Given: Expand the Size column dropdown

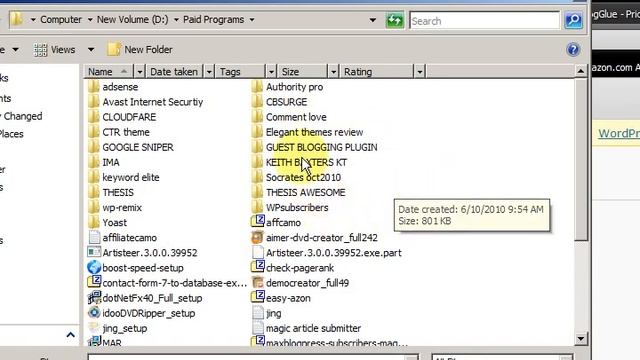Looking at the screenshot, I should (x=333, y=72).
